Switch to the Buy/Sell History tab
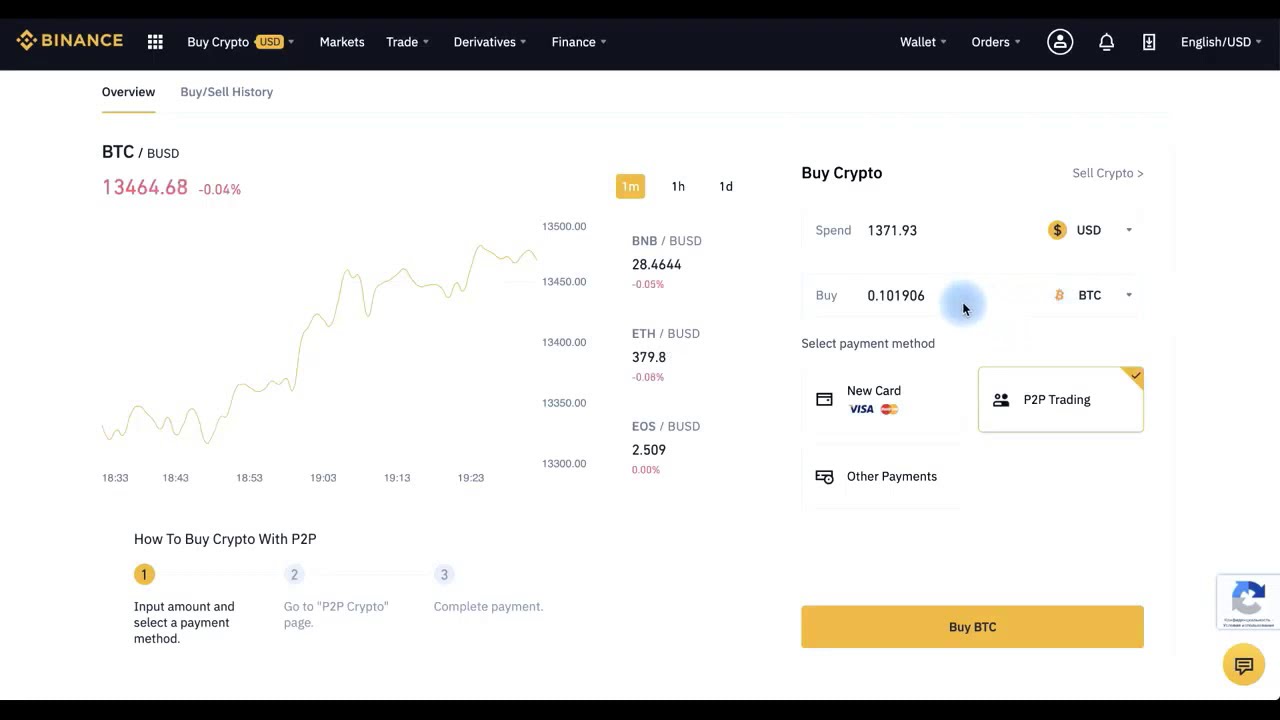The height and width of the screenshot is (720, 1280). 226,92
